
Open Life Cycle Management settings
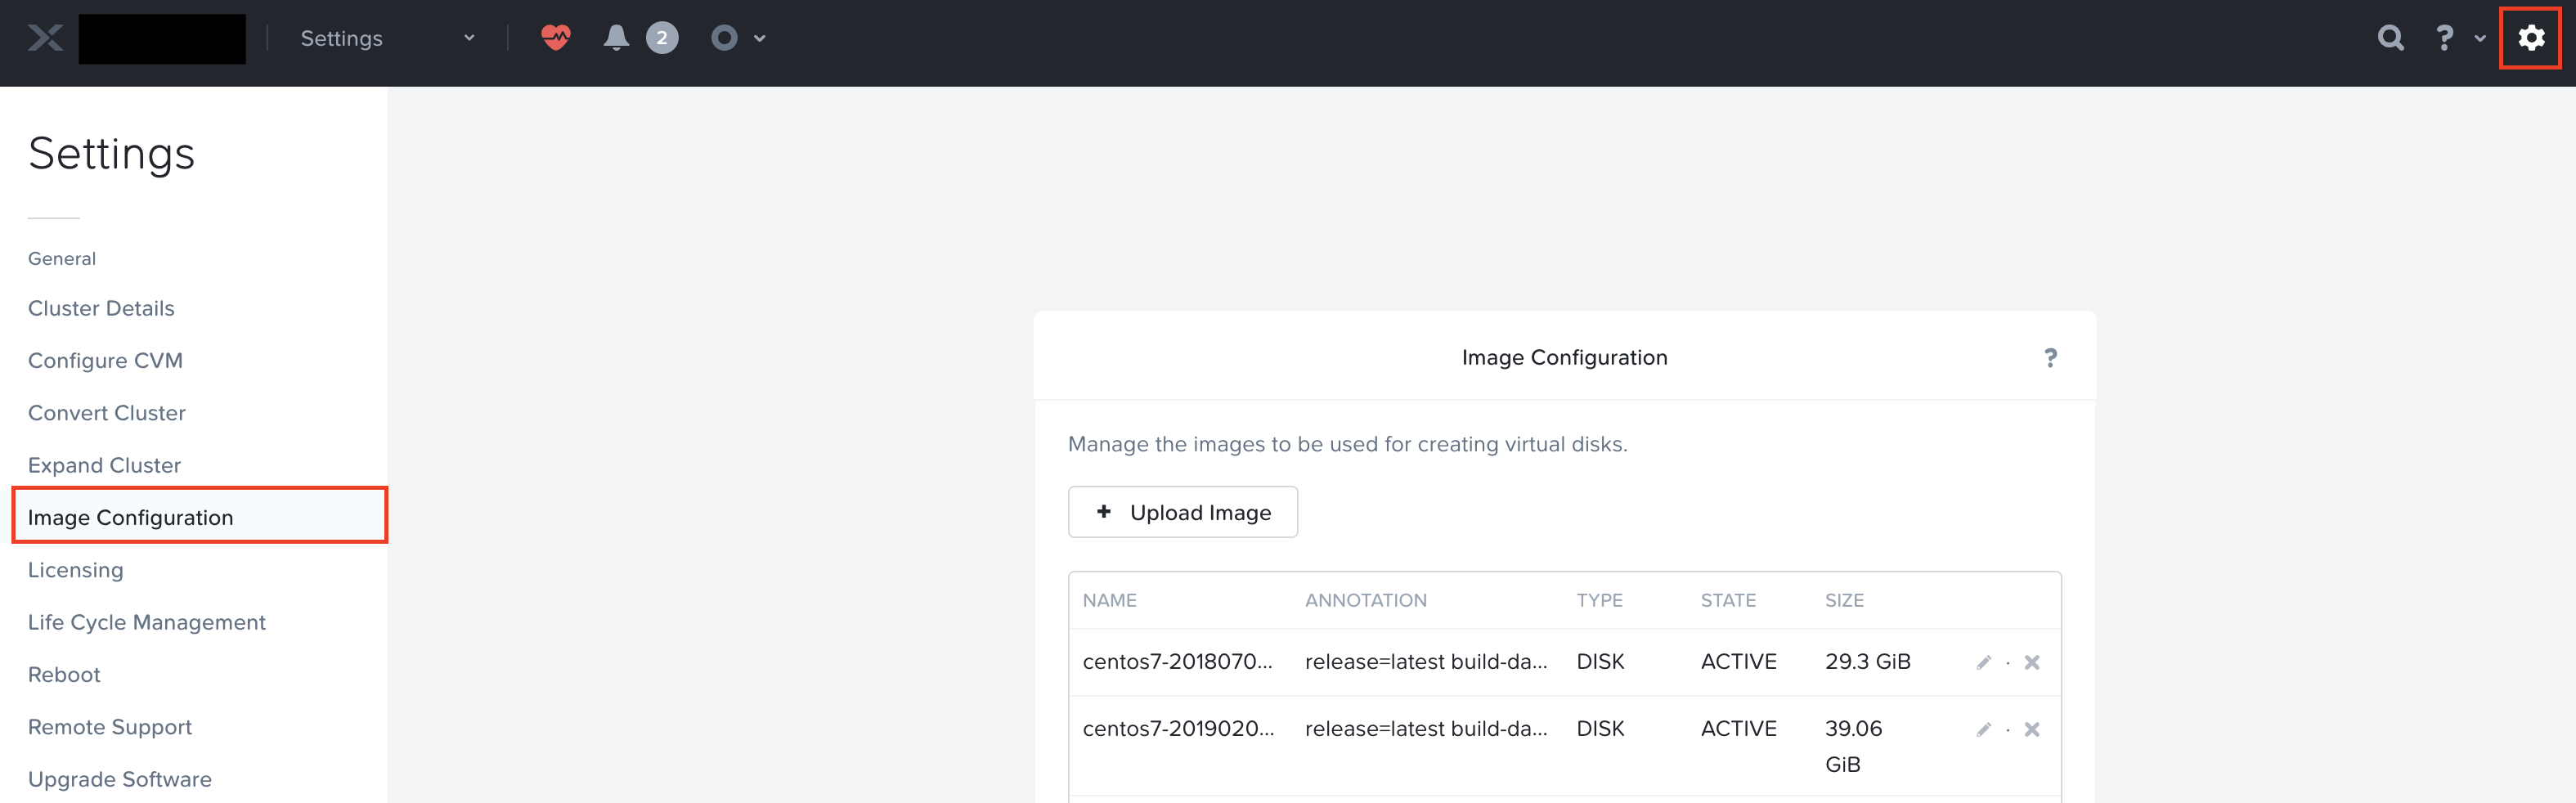pyautogui.click(x=147, y=622)
